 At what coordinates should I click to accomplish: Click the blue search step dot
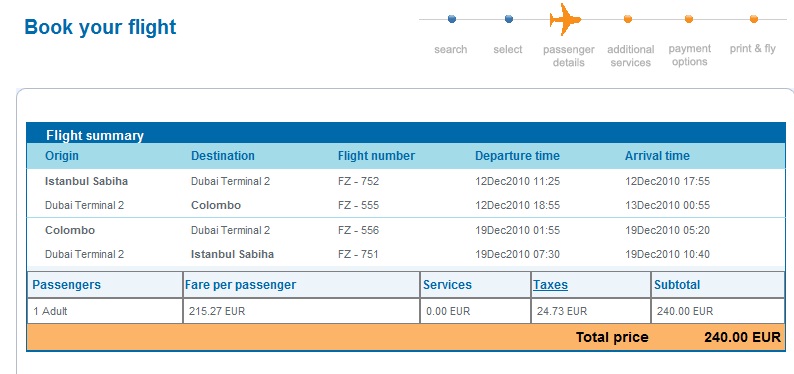tap(452, 19)
